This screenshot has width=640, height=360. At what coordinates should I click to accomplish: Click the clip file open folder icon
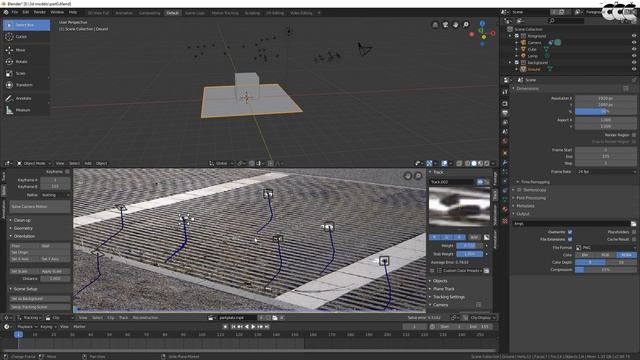[275, 318]
